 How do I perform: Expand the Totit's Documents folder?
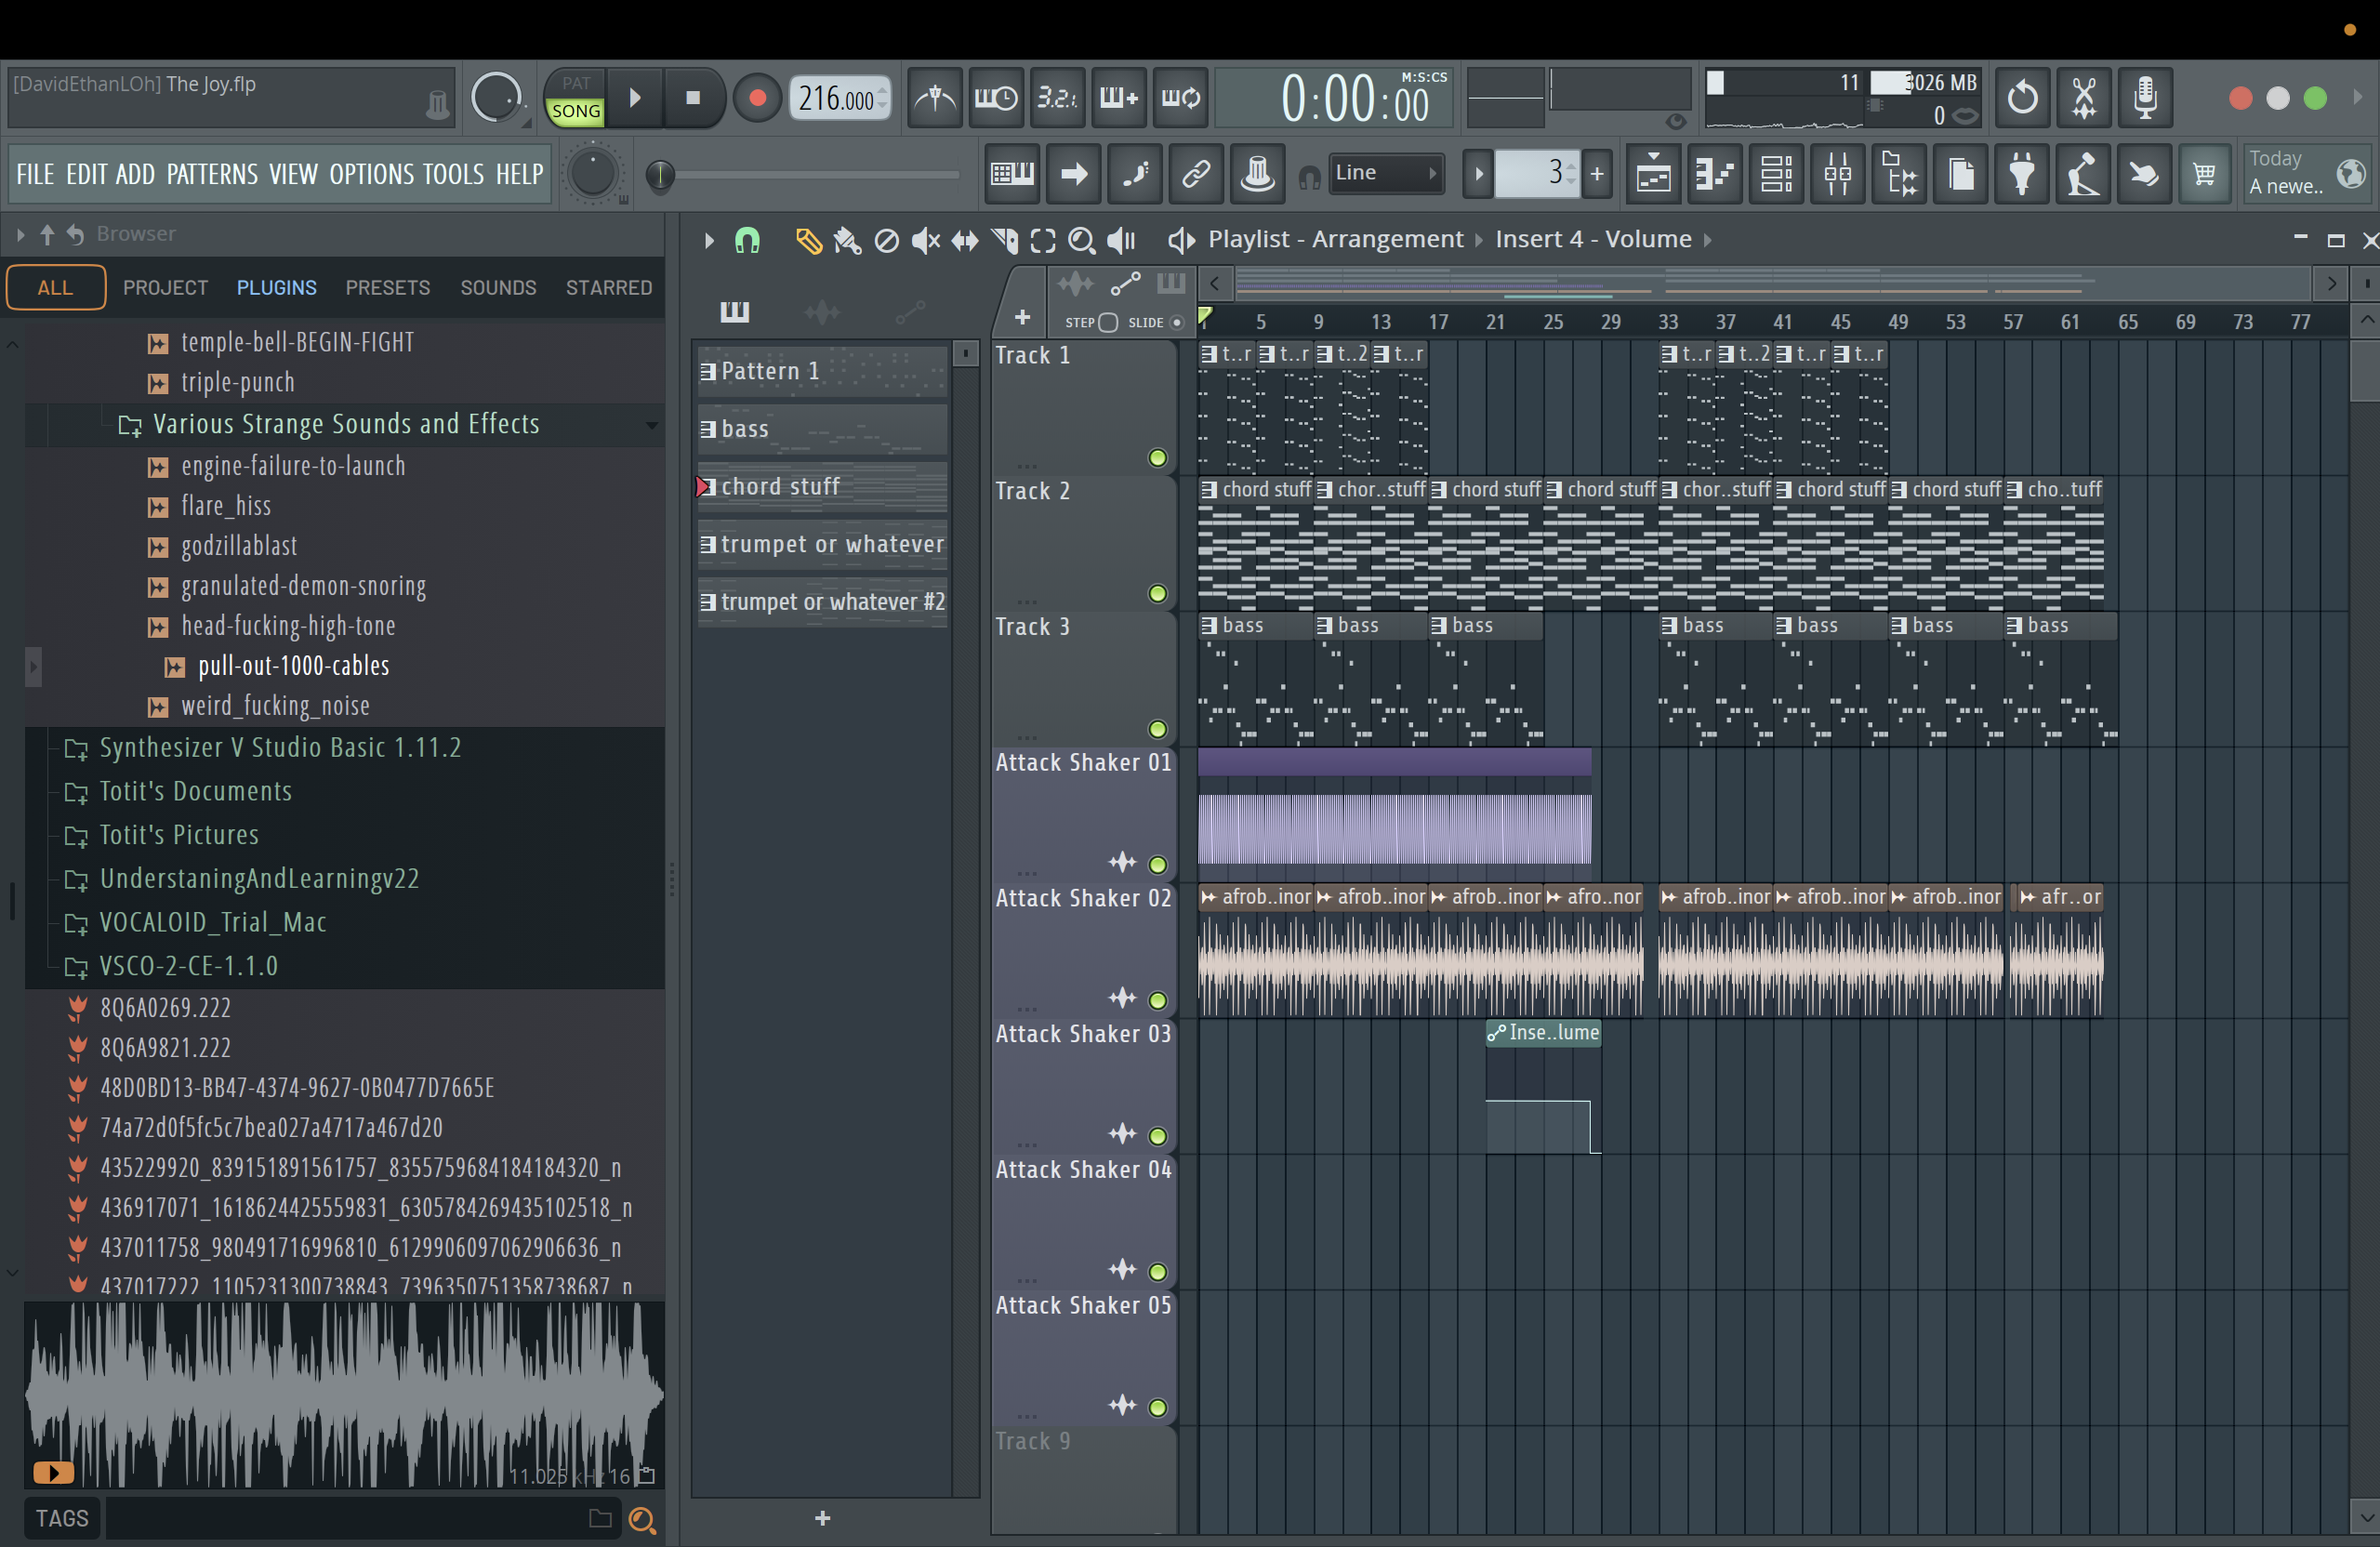pos(76,792)
